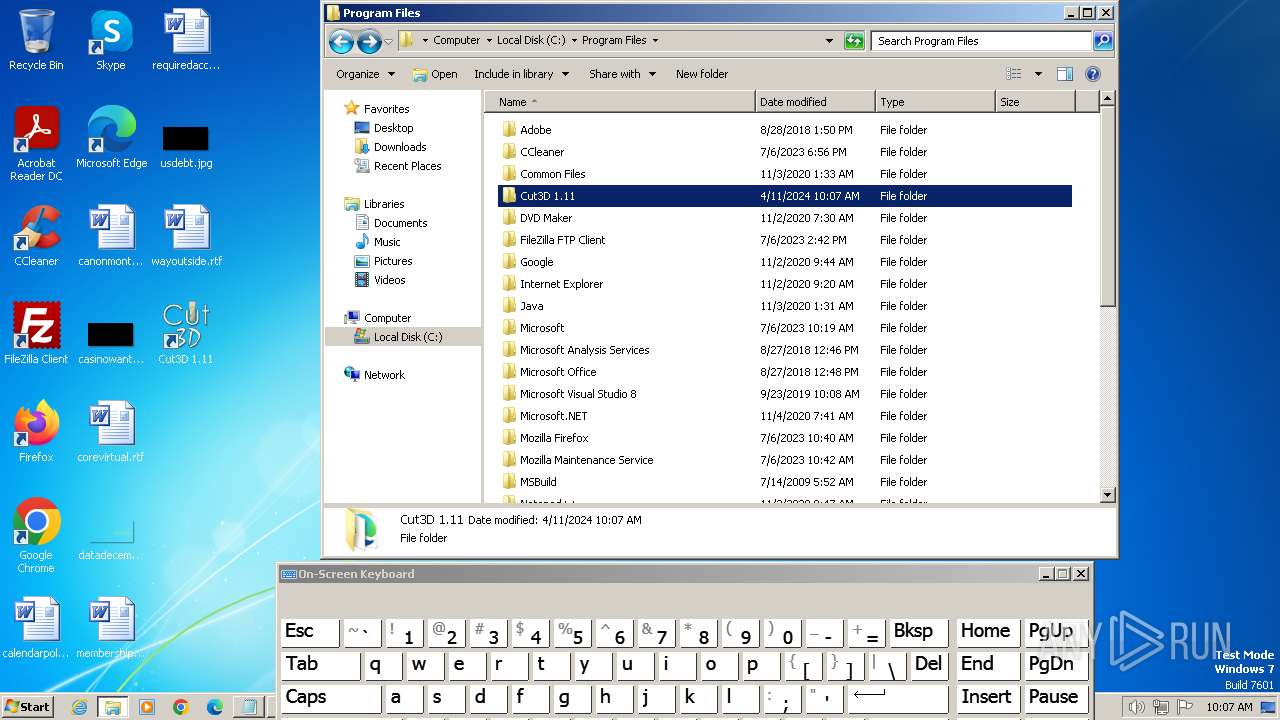Open the Recycle Bin desktop icon
Viewport: 1280px width, 720px height.
point(36,40)
